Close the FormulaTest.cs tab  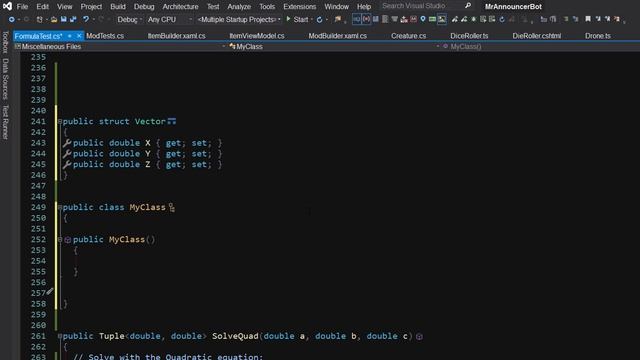(79, 36)
